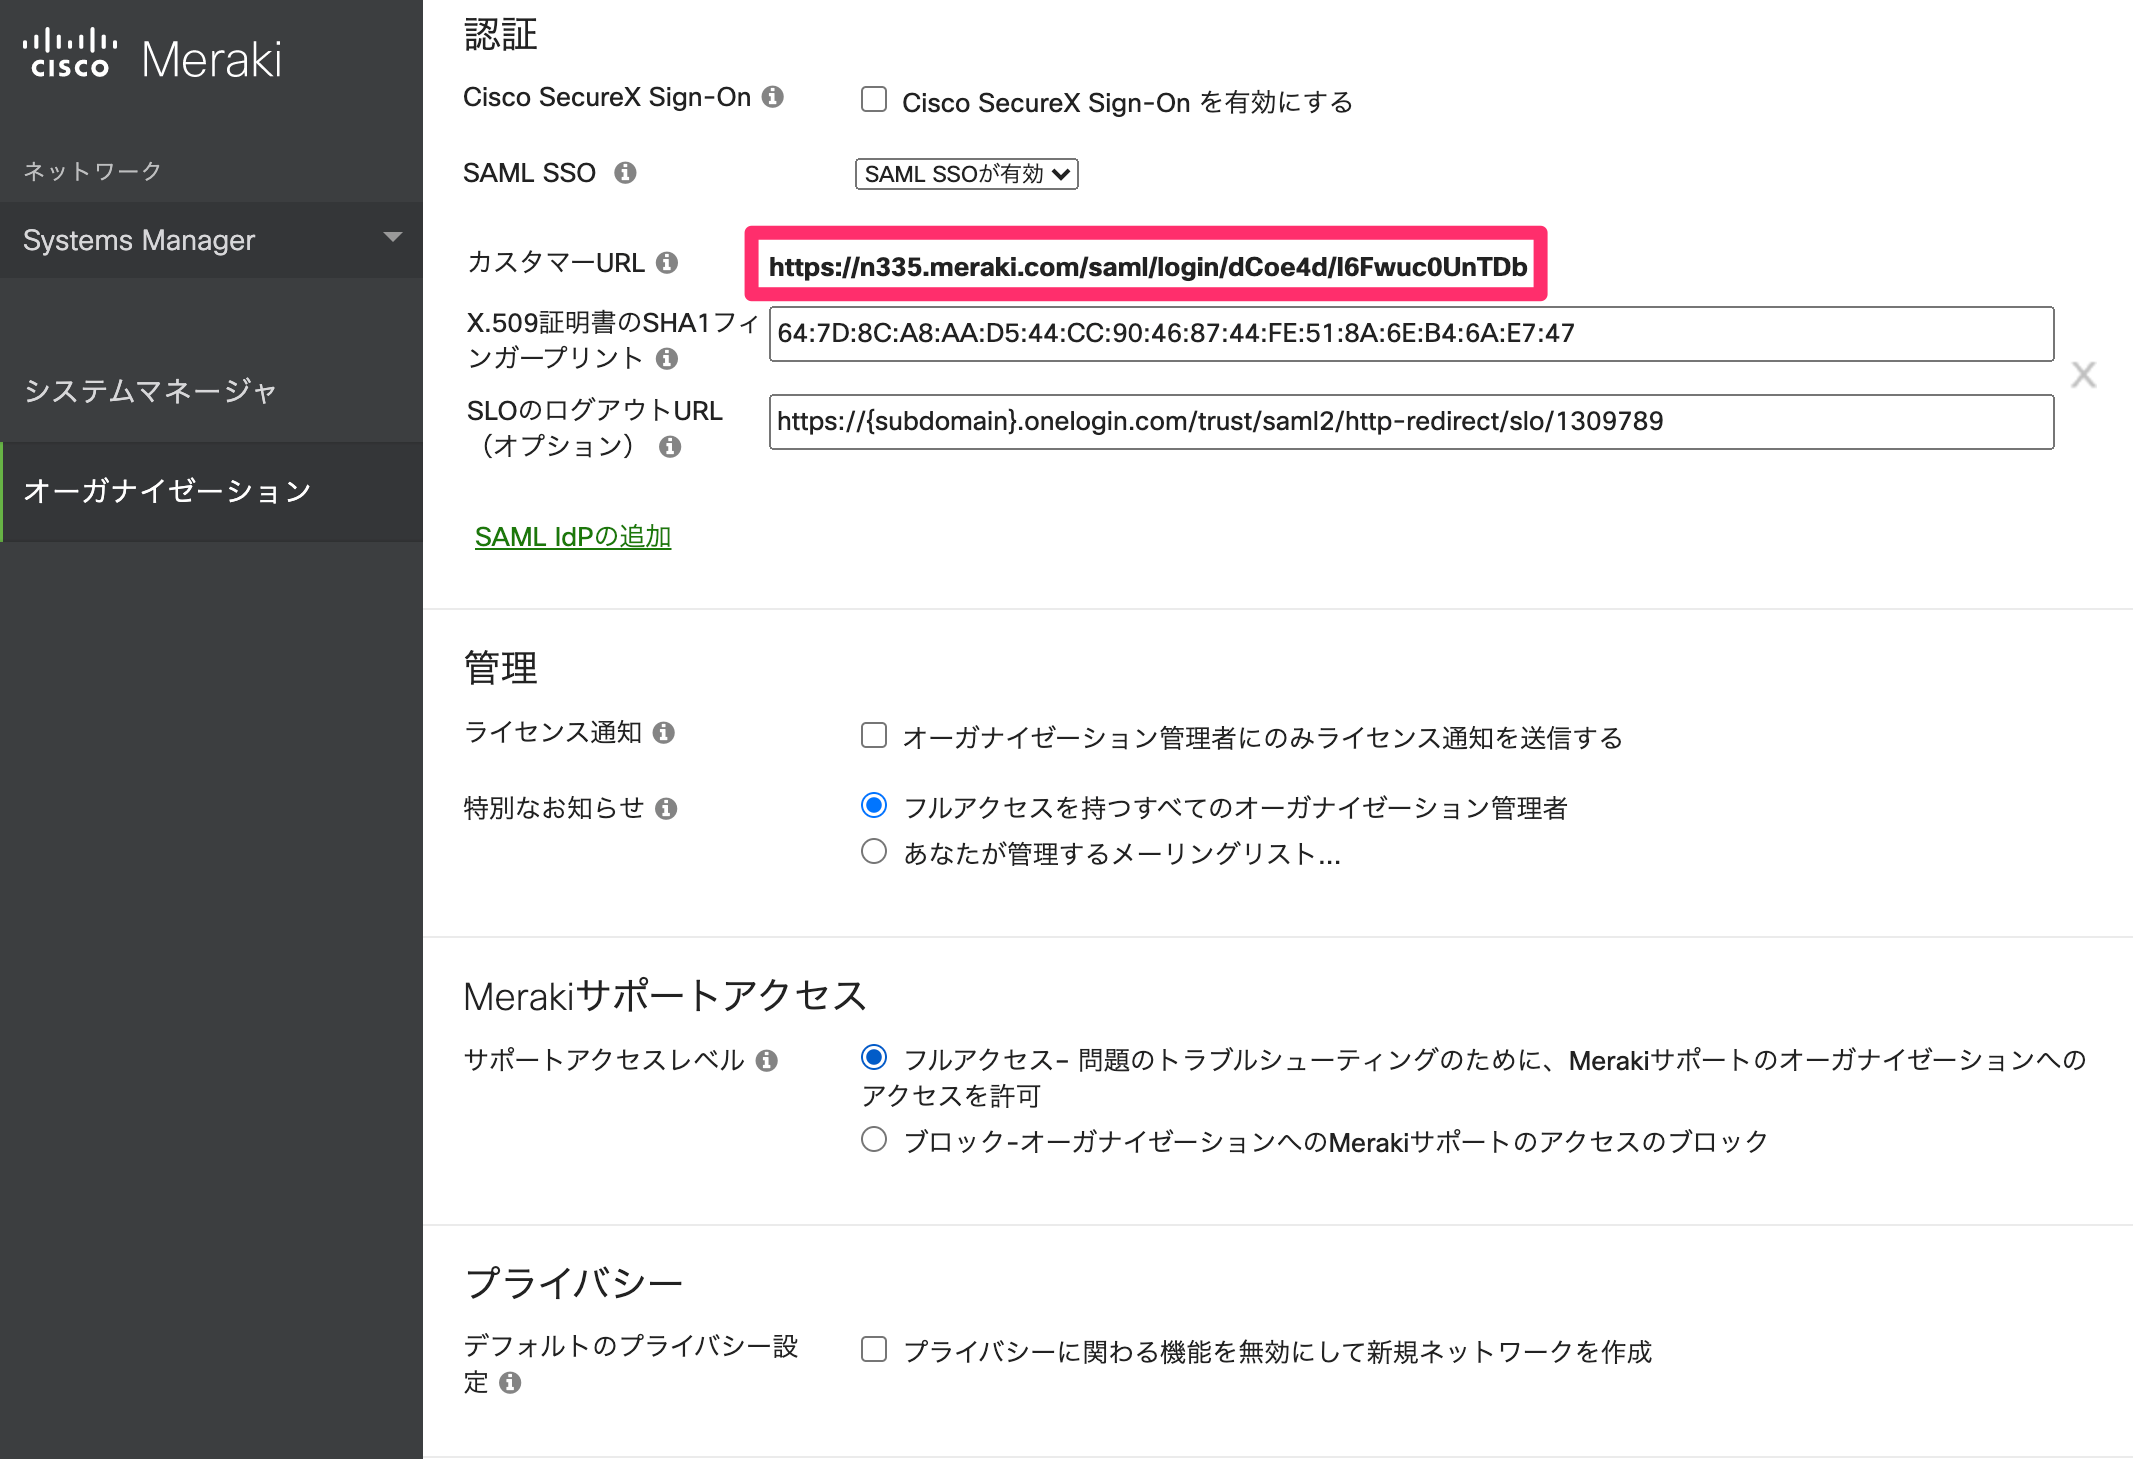Remove the SAML IdP with X icon

[x=2083, y=375]
